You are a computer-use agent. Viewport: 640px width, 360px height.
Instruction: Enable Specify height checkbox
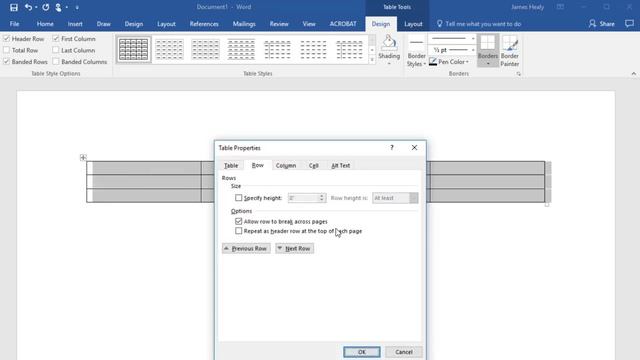click(238, 198)
